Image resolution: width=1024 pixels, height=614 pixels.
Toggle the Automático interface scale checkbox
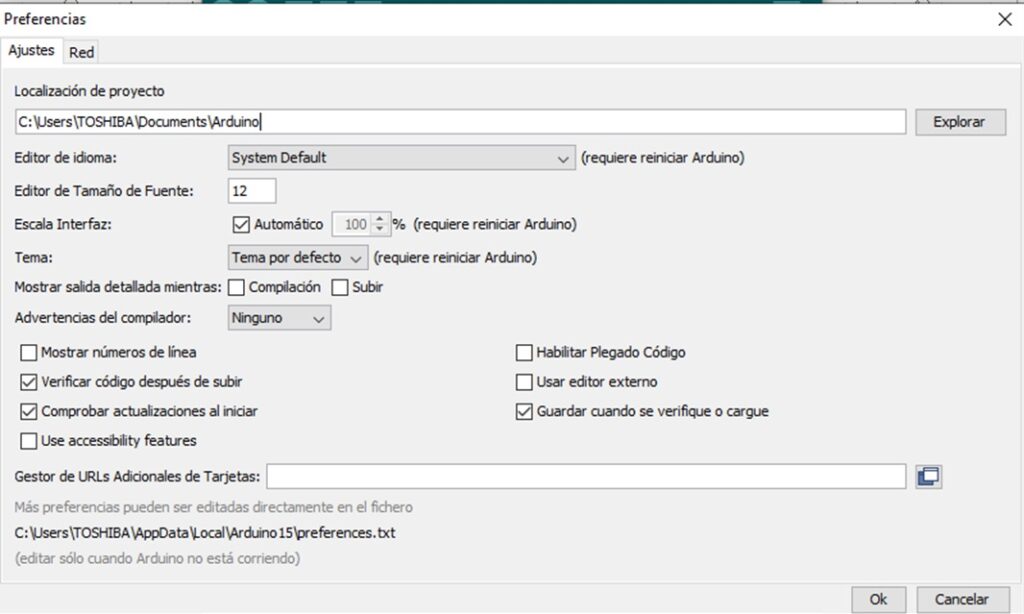(x=240, y=225)
